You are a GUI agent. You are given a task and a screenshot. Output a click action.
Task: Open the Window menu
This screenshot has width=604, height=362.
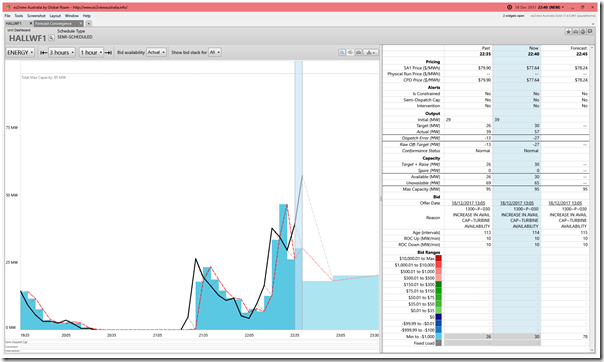point(72,16)
